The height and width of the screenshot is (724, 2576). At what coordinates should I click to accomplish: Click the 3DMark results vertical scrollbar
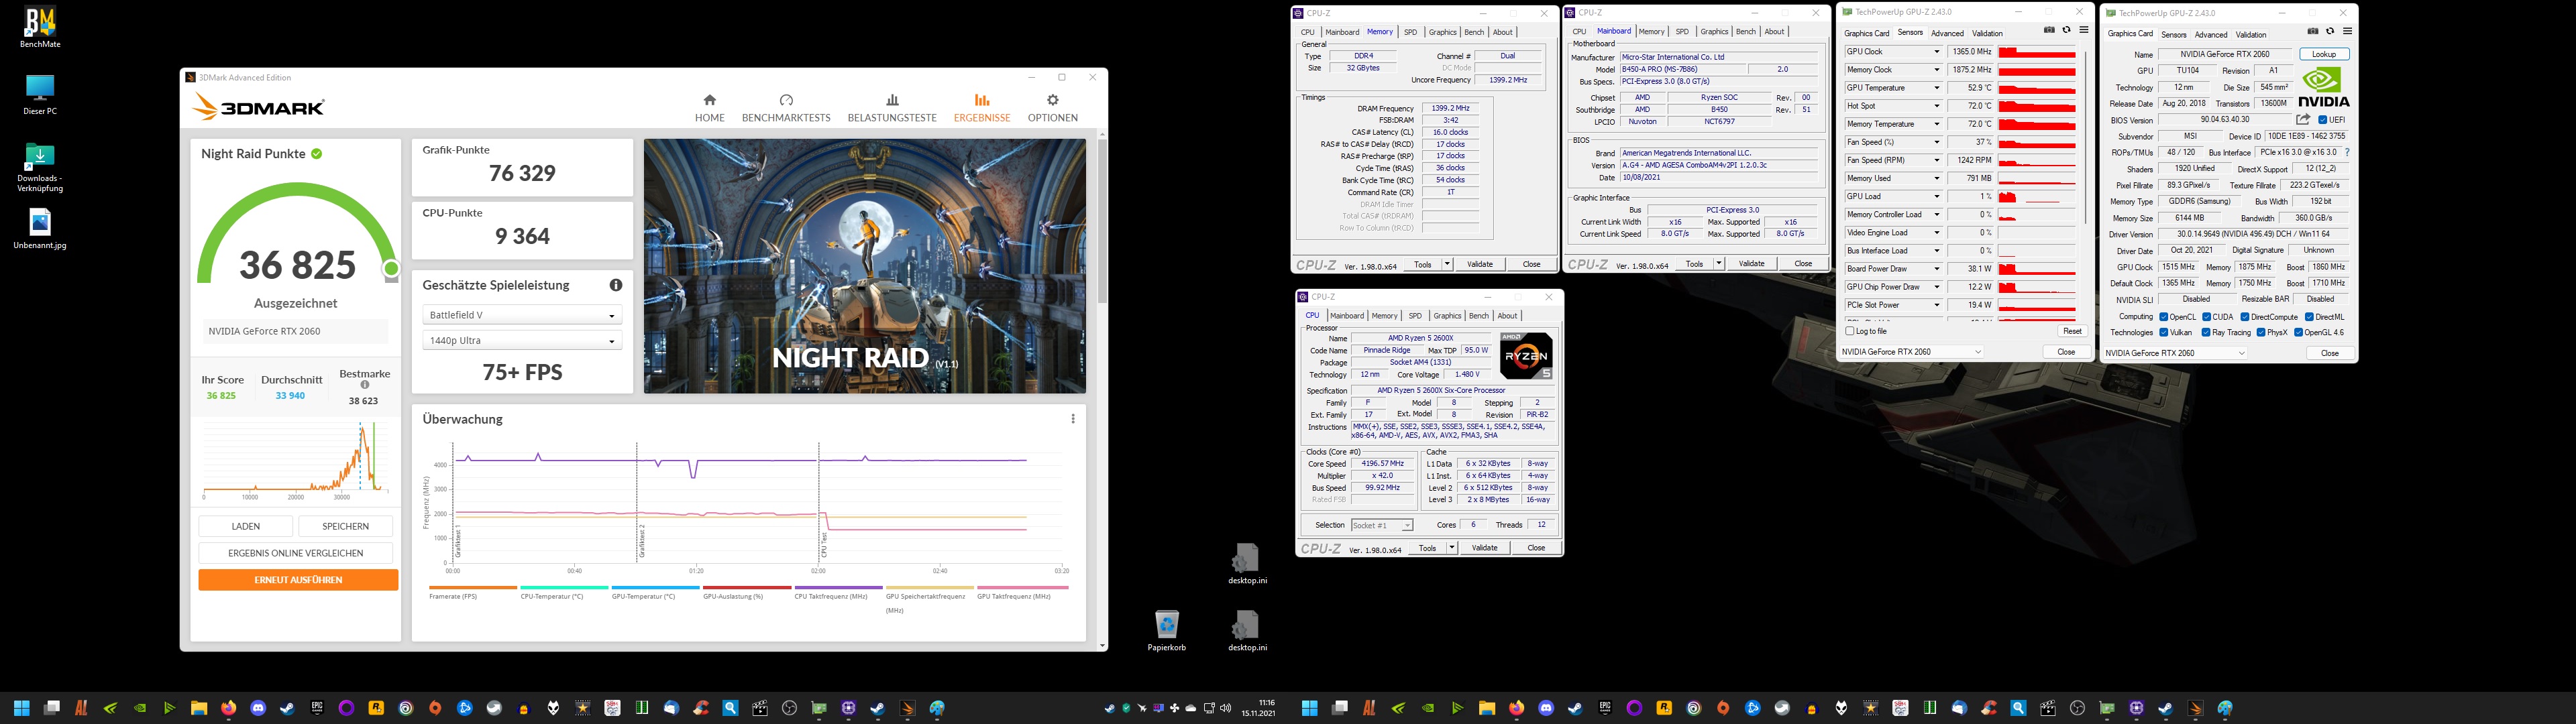(x=1103, y=220)
